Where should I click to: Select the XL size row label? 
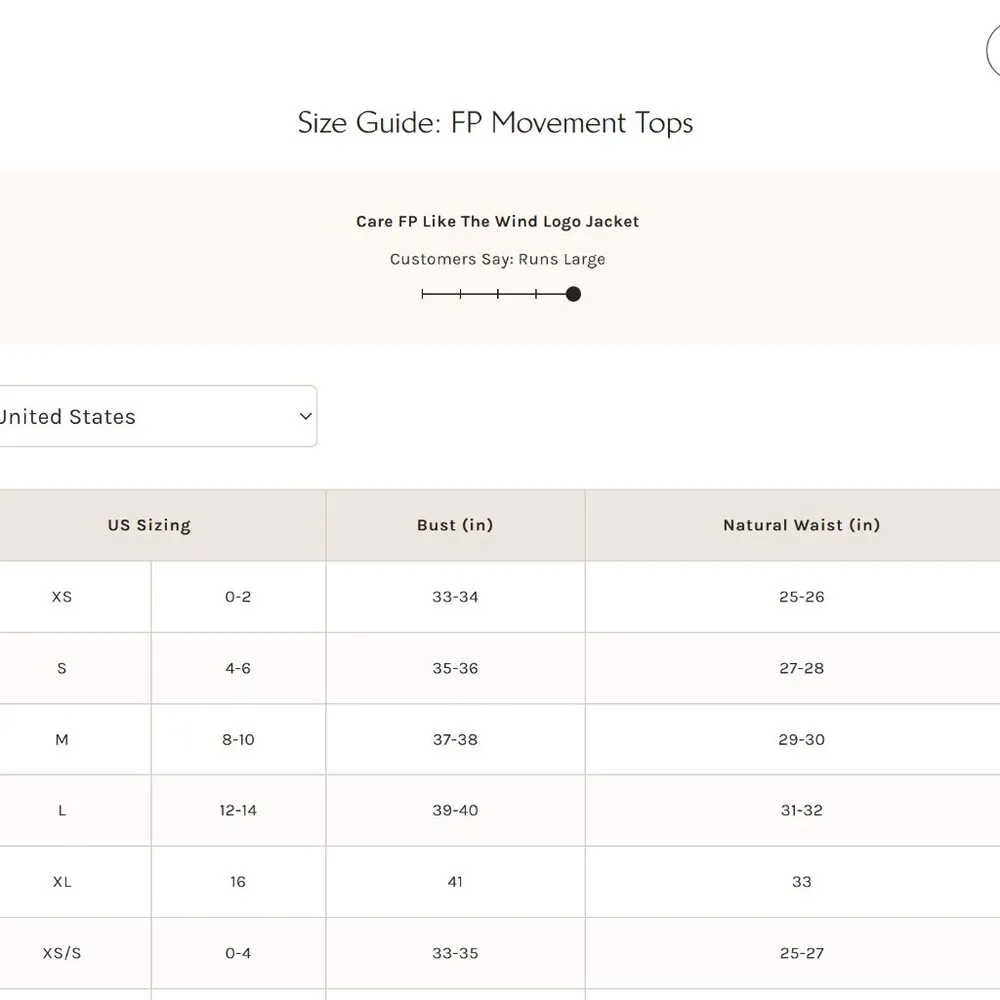62,882
